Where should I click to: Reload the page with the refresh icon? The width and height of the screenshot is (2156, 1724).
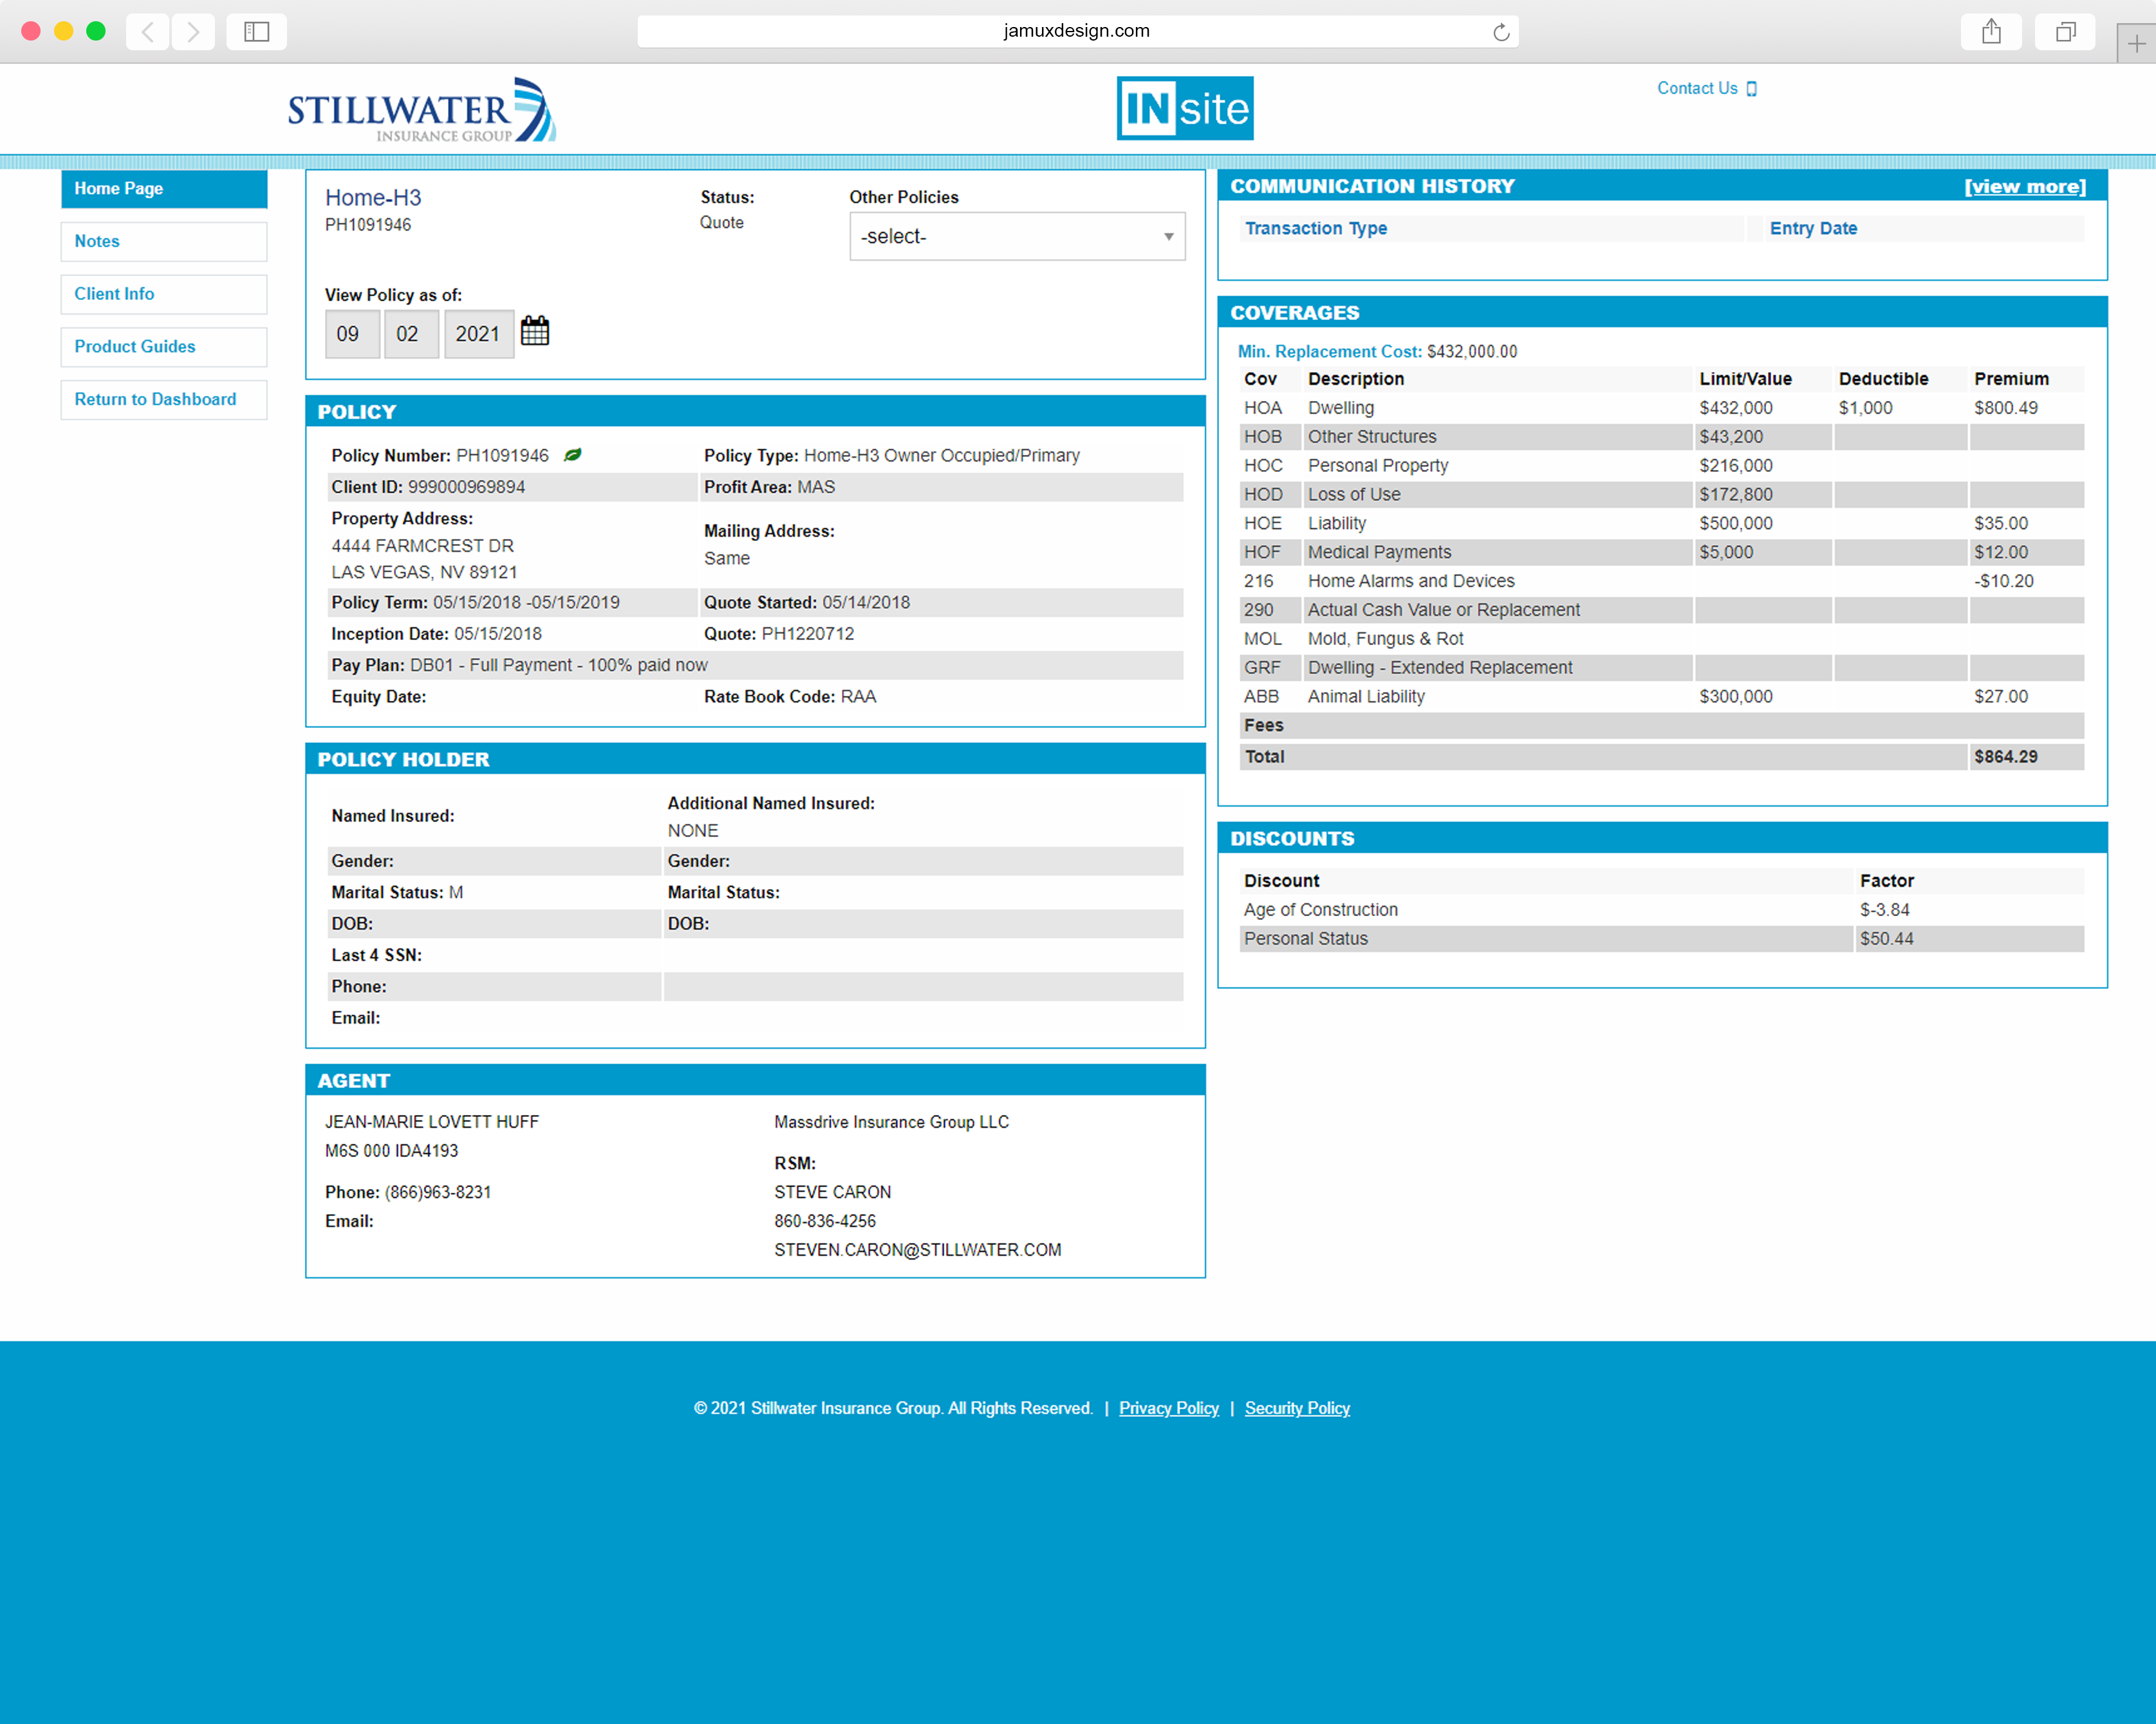tap(1501, 32)
